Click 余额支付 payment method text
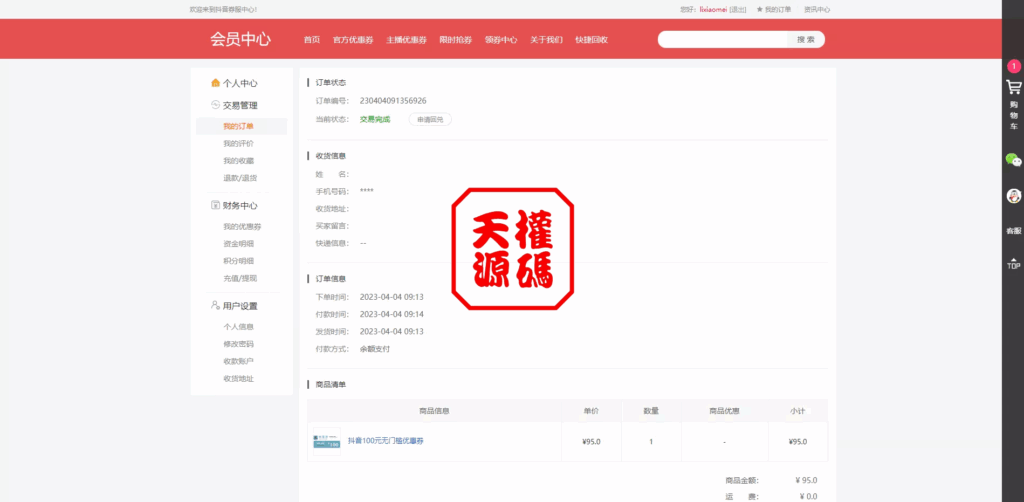1024x502 pixels. point(375,349)
